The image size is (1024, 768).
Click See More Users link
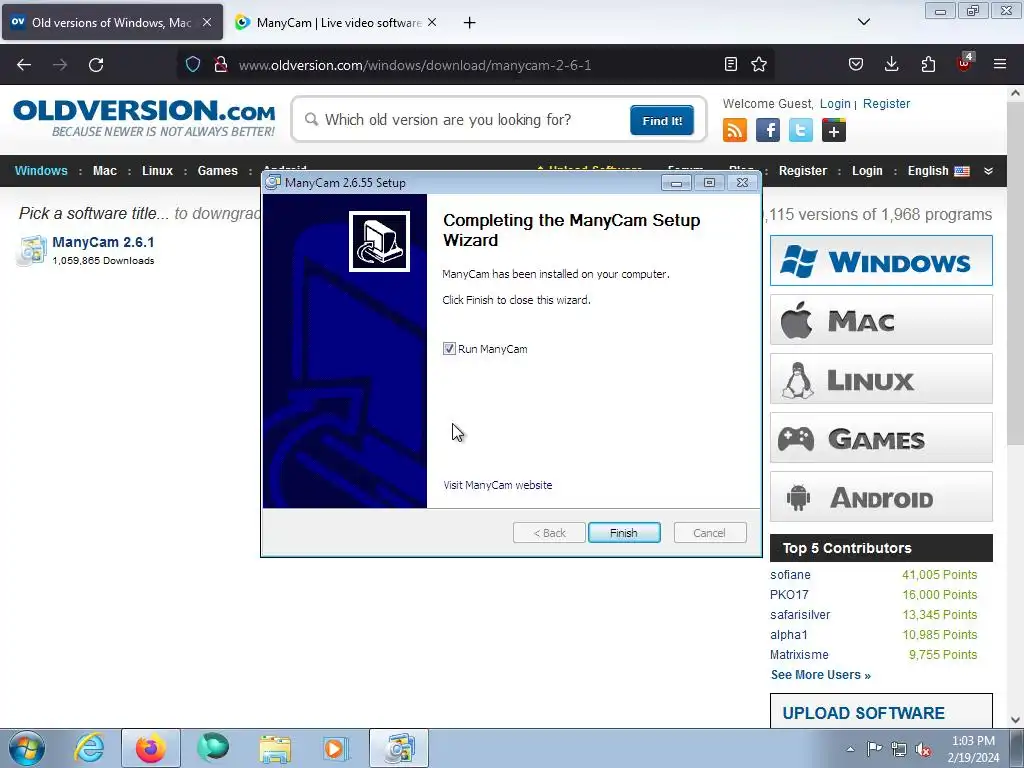[x=821, y=675]
